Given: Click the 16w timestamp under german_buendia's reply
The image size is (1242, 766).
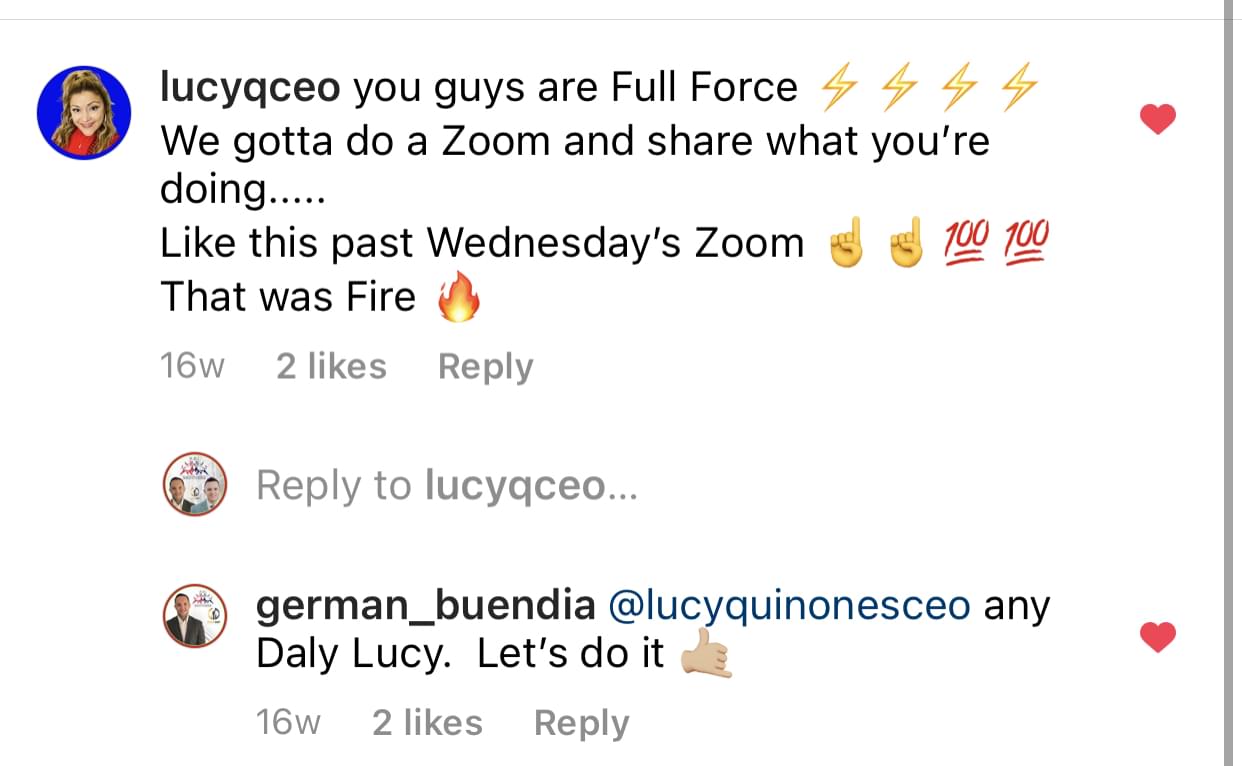Looking at the screenshot, I should [x=288, y=723].
